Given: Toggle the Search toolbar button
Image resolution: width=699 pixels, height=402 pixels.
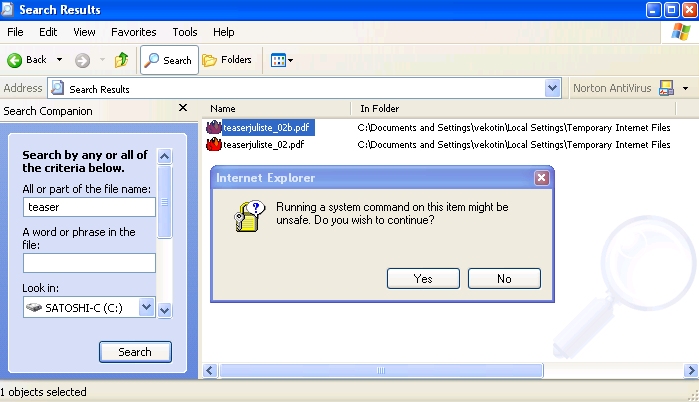Looking at the screenshot, I should point(168,60).
